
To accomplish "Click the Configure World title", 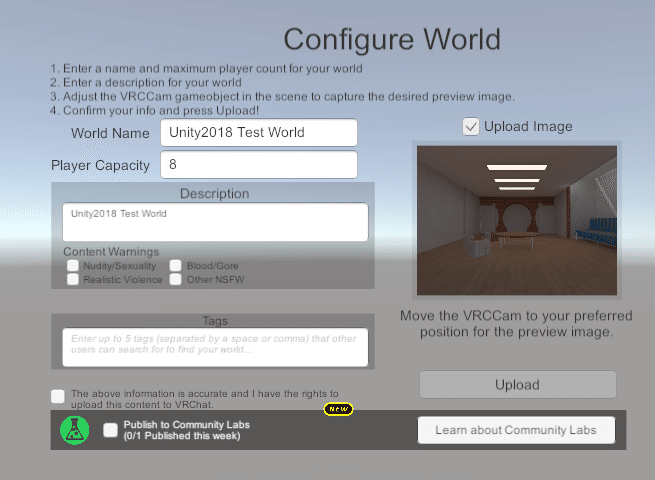I will click(x=392, y=40).
